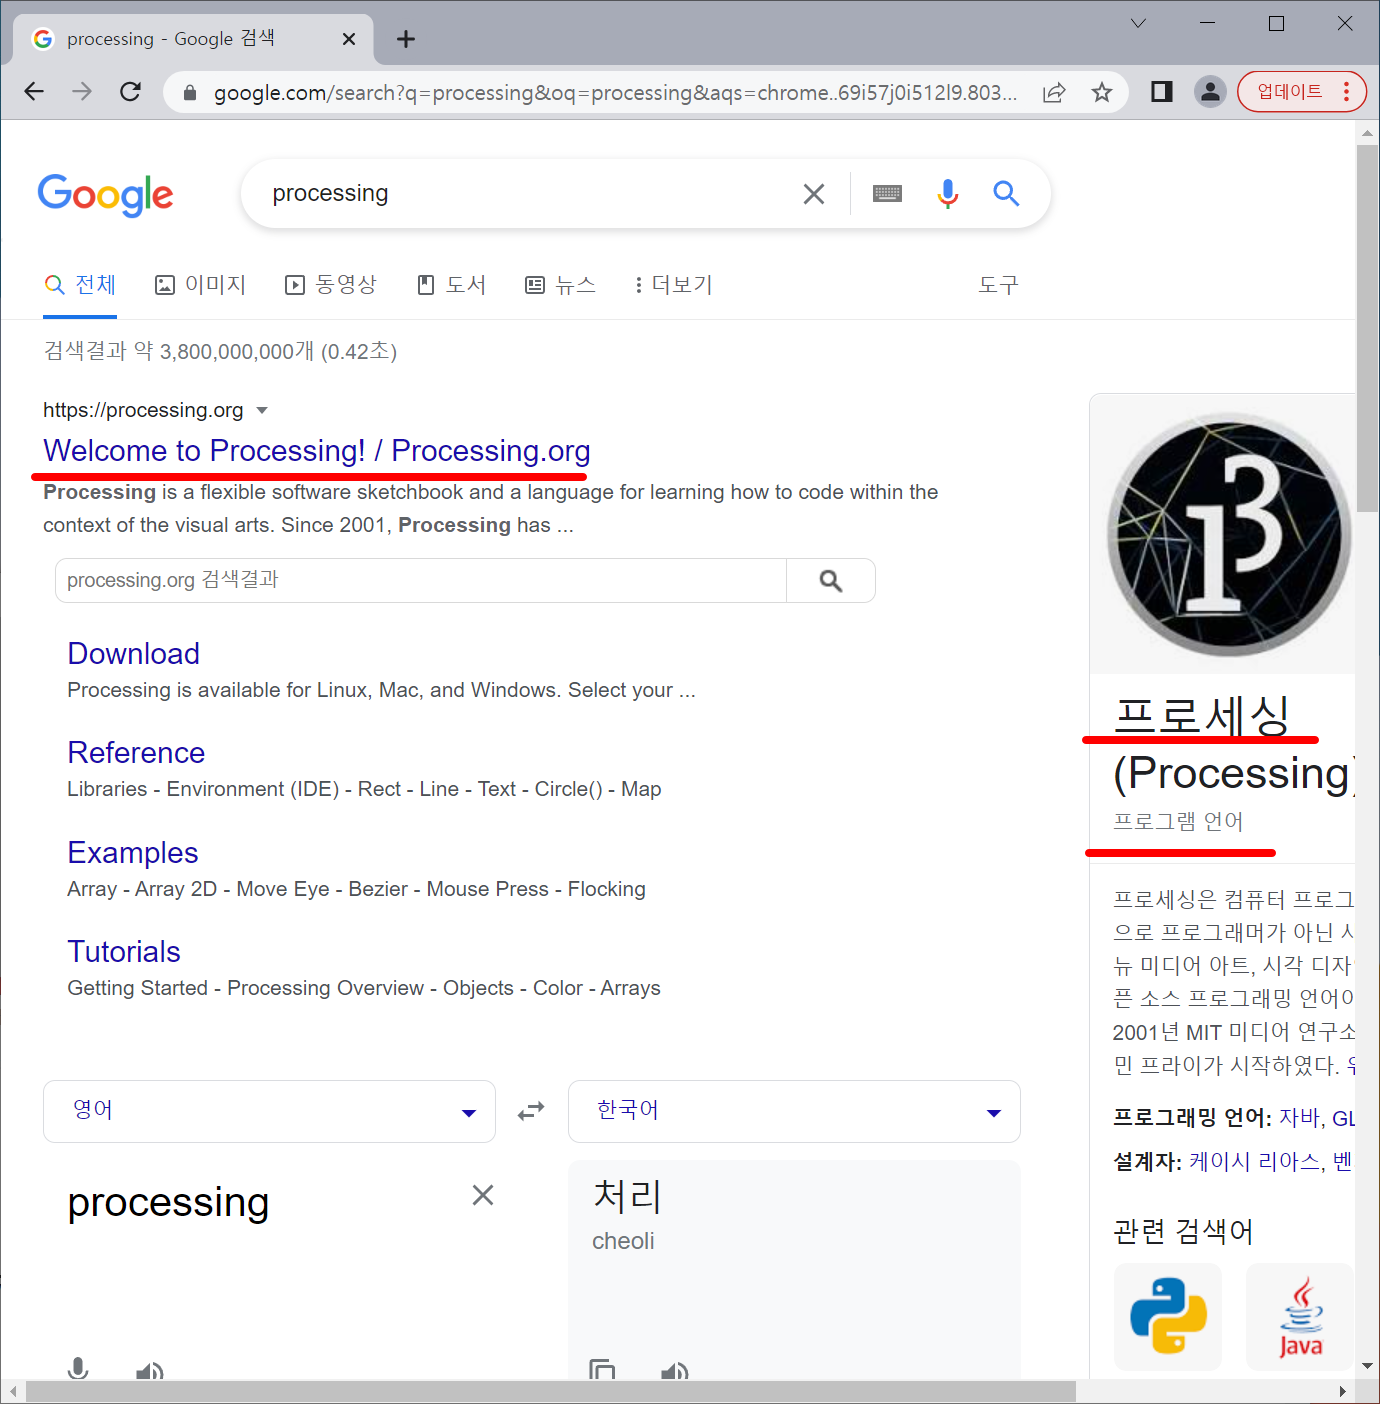View site security lock info

click(190, 93)
